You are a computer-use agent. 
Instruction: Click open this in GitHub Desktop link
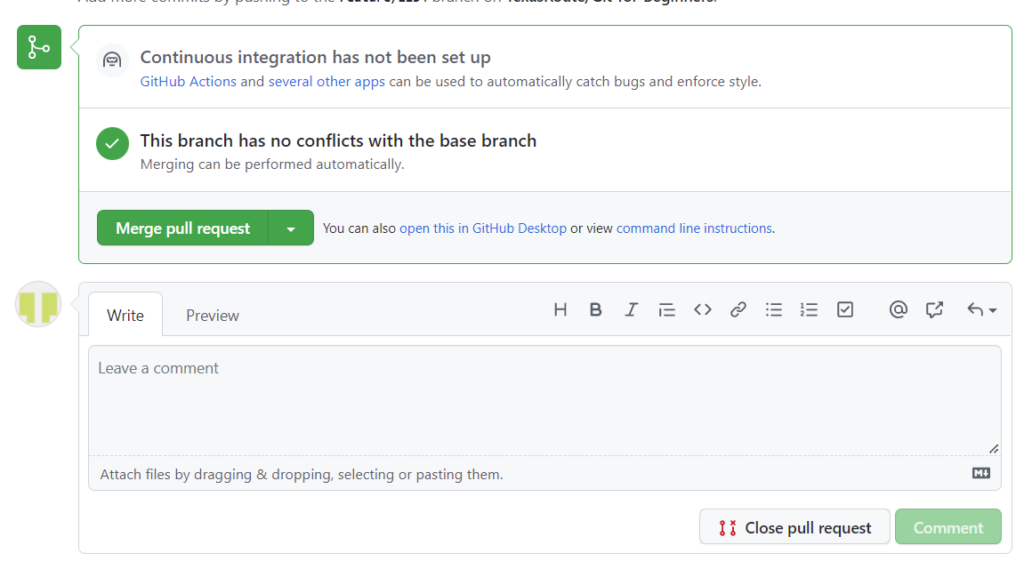[483, 228]
